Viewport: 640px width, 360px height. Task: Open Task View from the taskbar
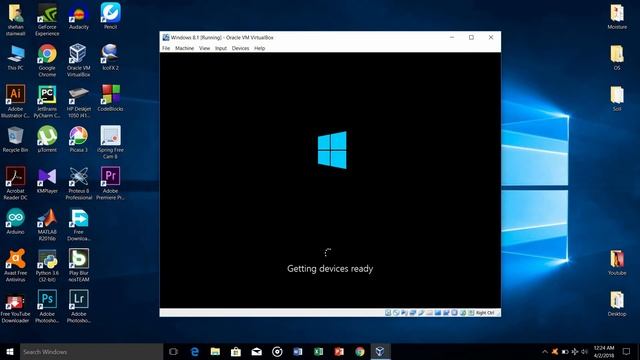pyautogui.click(x=173, y=351)
